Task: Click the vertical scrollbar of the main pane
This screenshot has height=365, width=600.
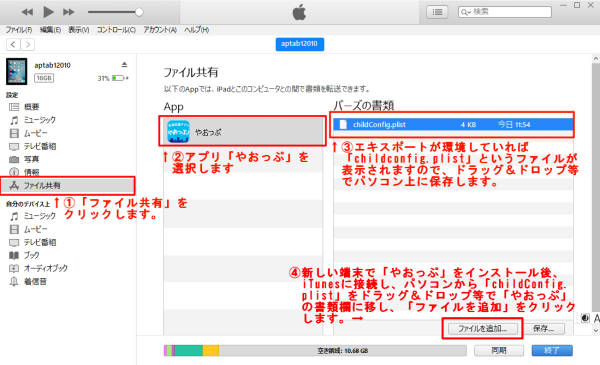Action: click(596, 187)
